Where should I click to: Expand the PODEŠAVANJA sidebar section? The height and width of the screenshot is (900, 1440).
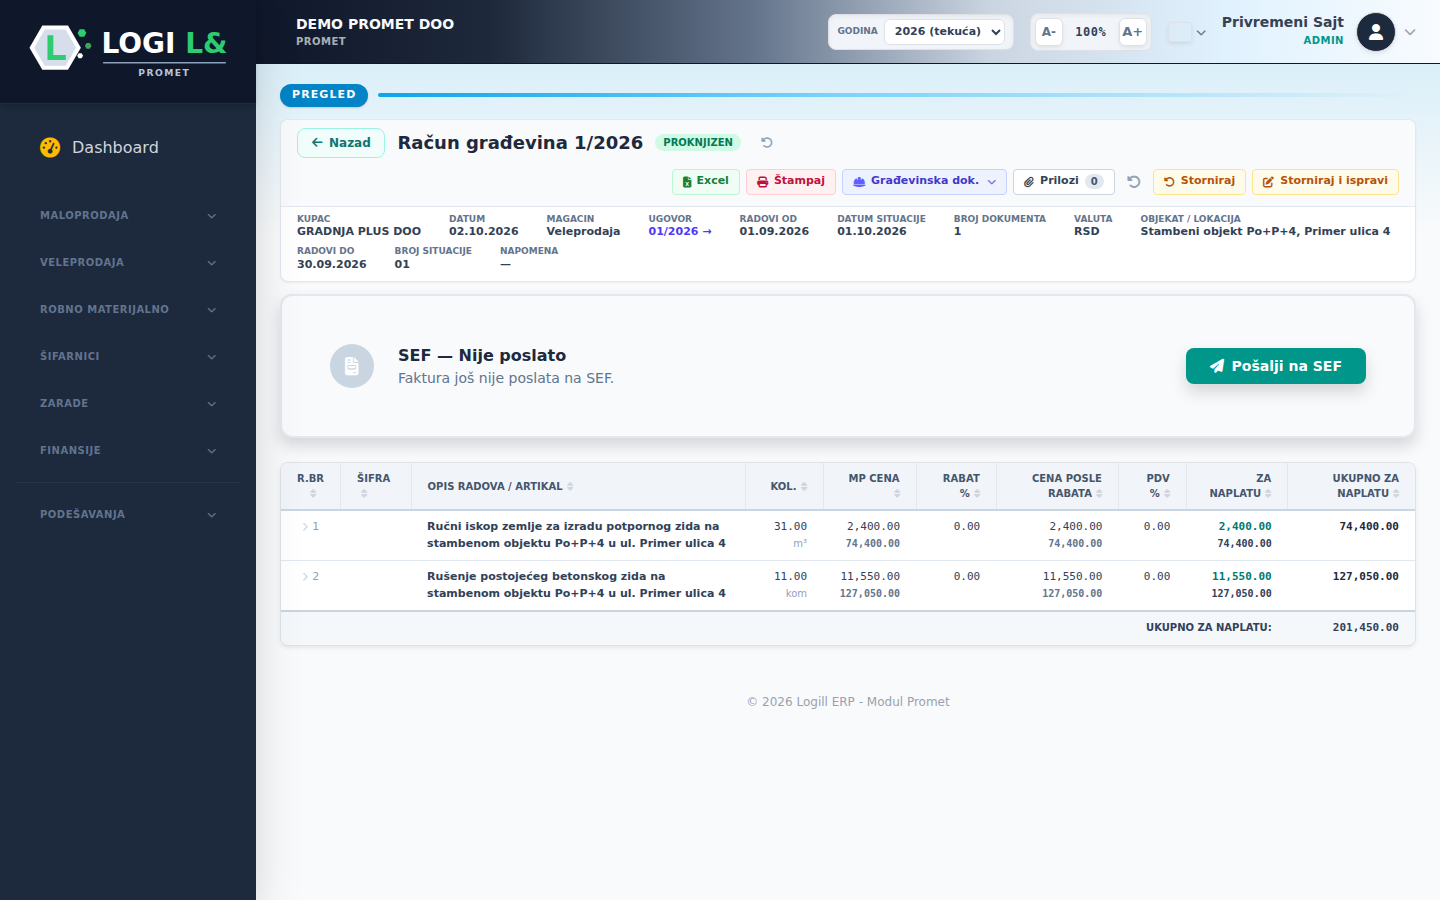[x=128, y=515]
